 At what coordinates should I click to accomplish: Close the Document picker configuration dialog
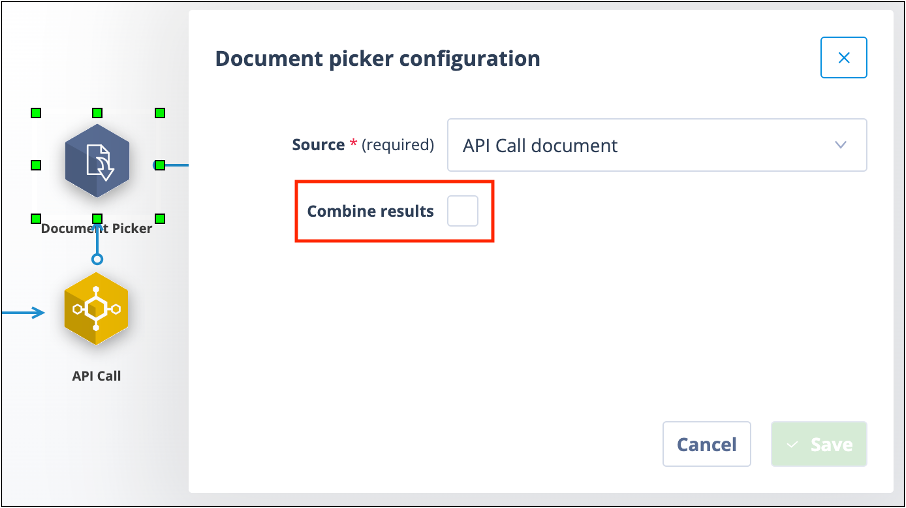844,58
